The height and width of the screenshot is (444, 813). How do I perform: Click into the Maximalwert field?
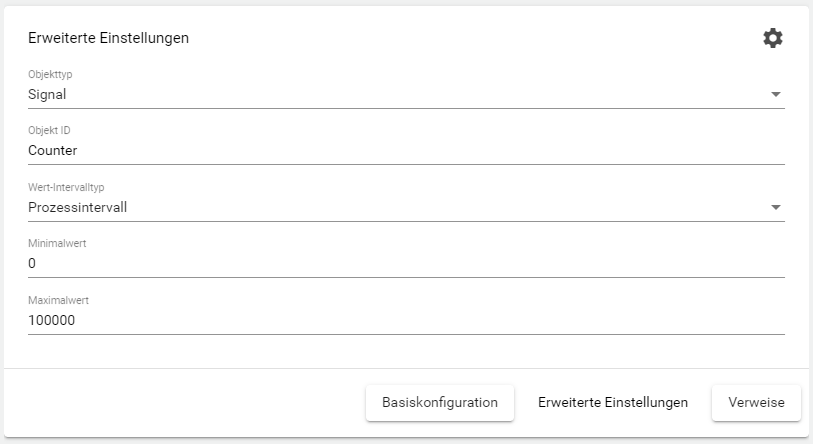400,321
